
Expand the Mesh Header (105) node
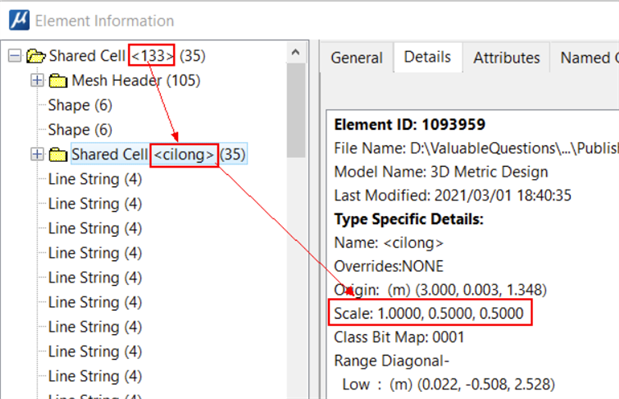point(37,81)
